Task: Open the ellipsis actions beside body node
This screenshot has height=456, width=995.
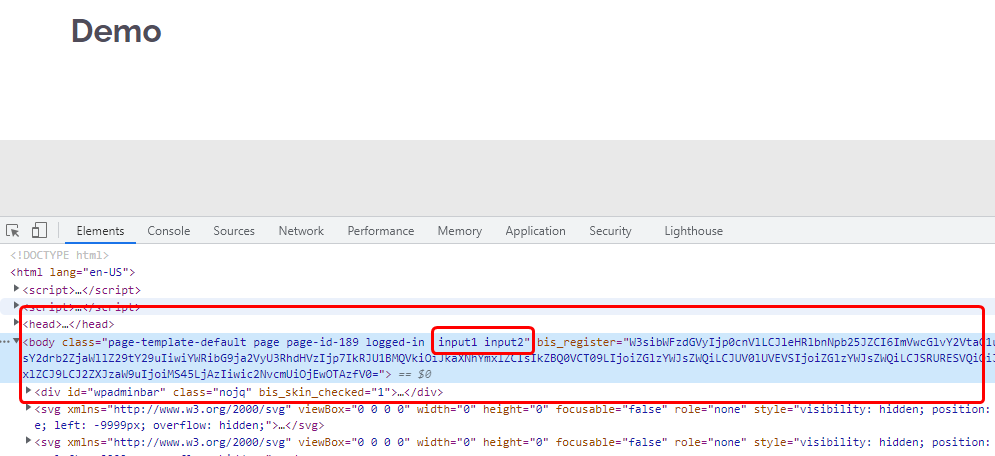Action: click(5, 342)
